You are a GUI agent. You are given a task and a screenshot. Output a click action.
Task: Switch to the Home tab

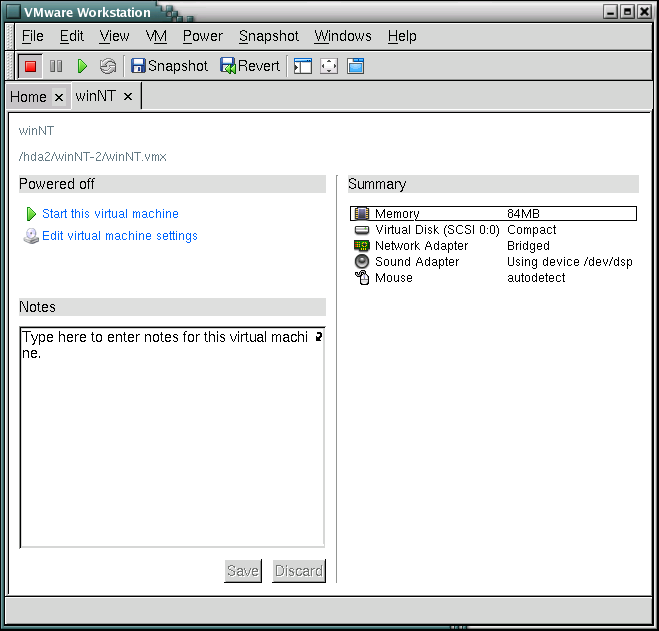pyautogui.click(x=28, y=97)
